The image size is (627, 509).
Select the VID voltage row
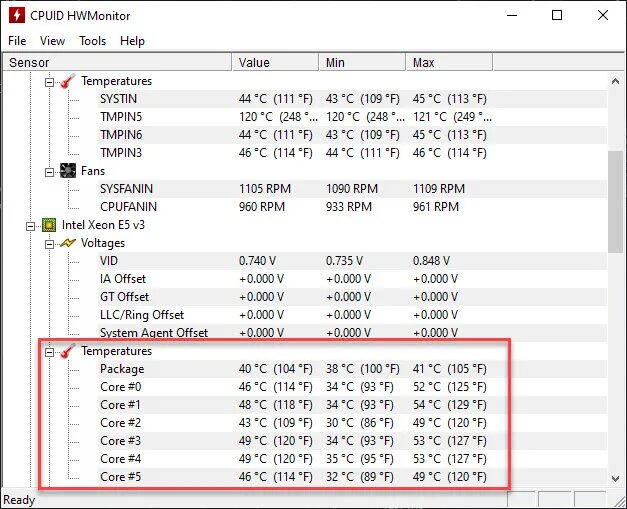pyautogui.click(x=352, y=261)
